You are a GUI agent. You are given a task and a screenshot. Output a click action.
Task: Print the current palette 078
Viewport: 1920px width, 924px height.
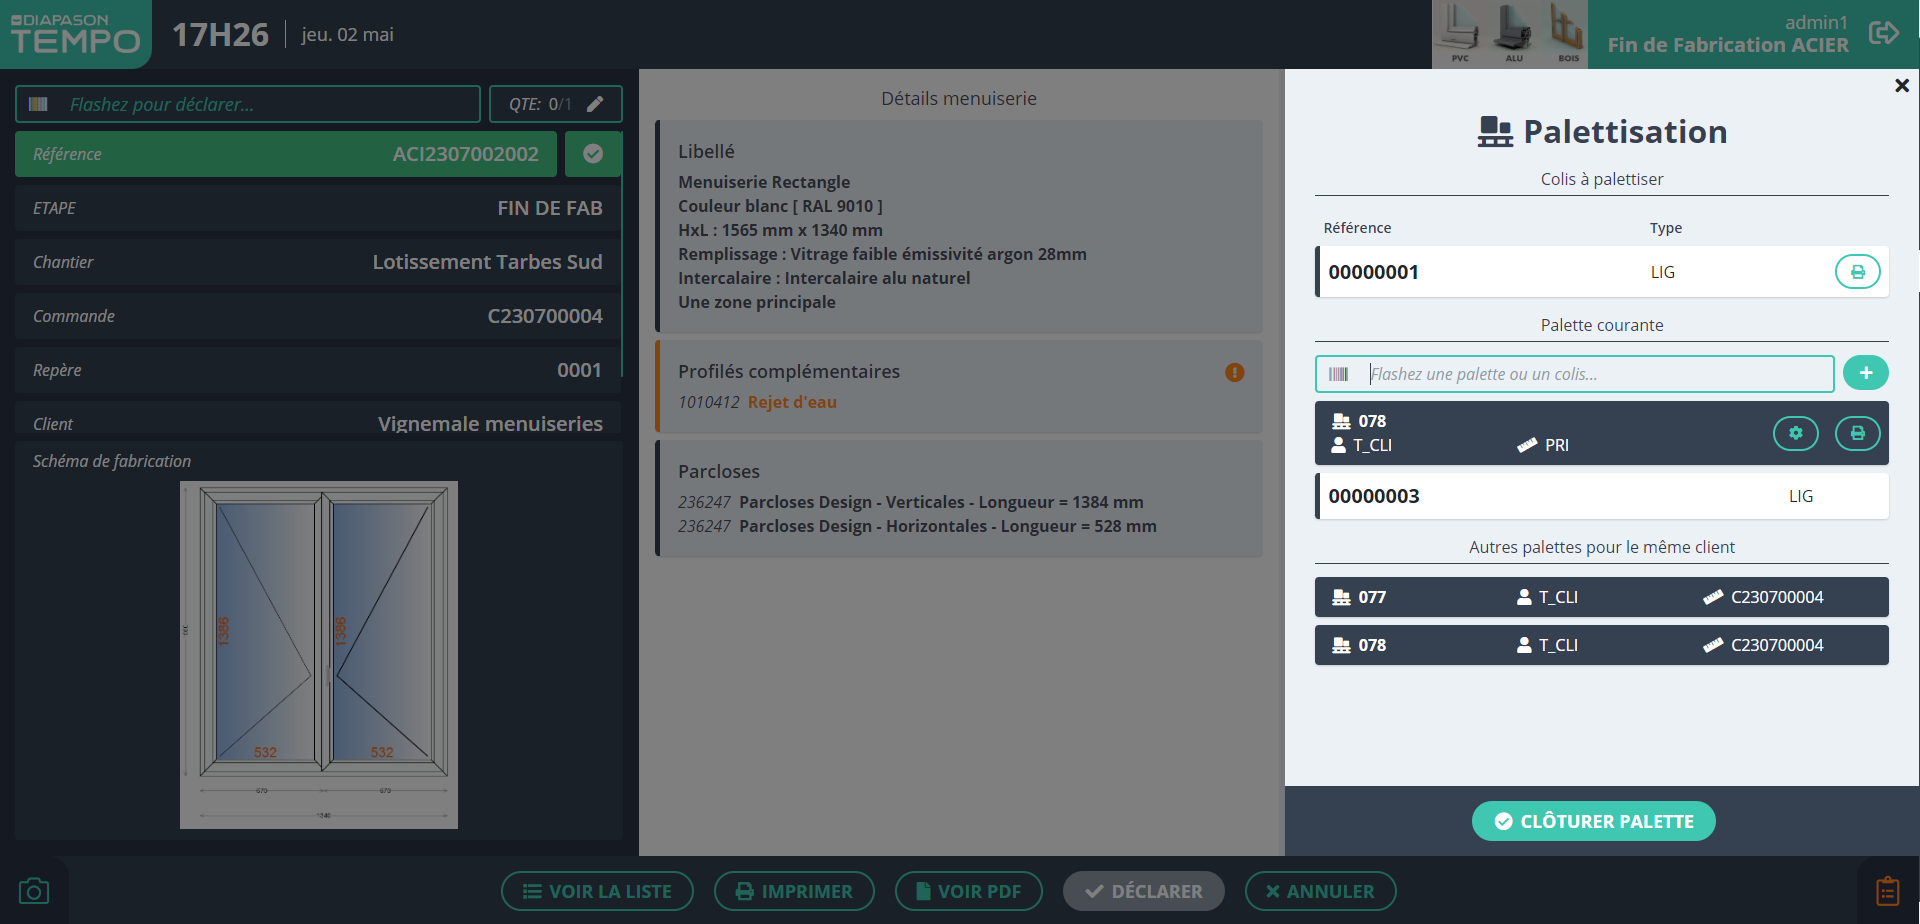tap(1857, 433)
